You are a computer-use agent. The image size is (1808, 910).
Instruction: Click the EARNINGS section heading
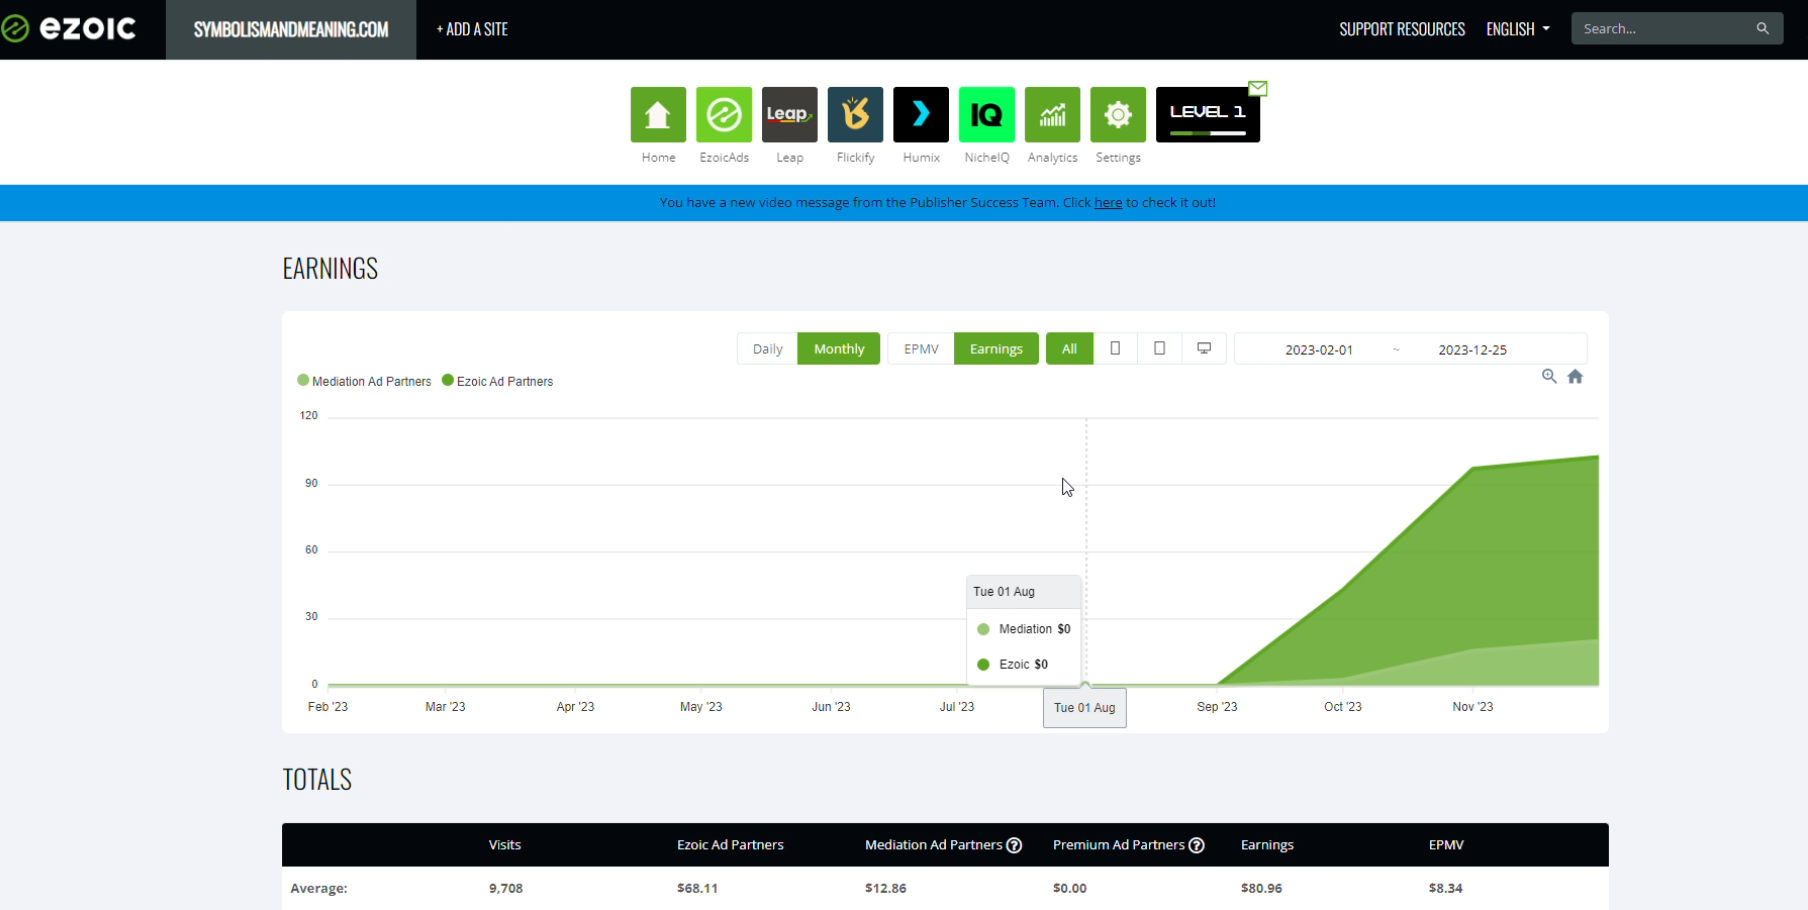point(330,268)
